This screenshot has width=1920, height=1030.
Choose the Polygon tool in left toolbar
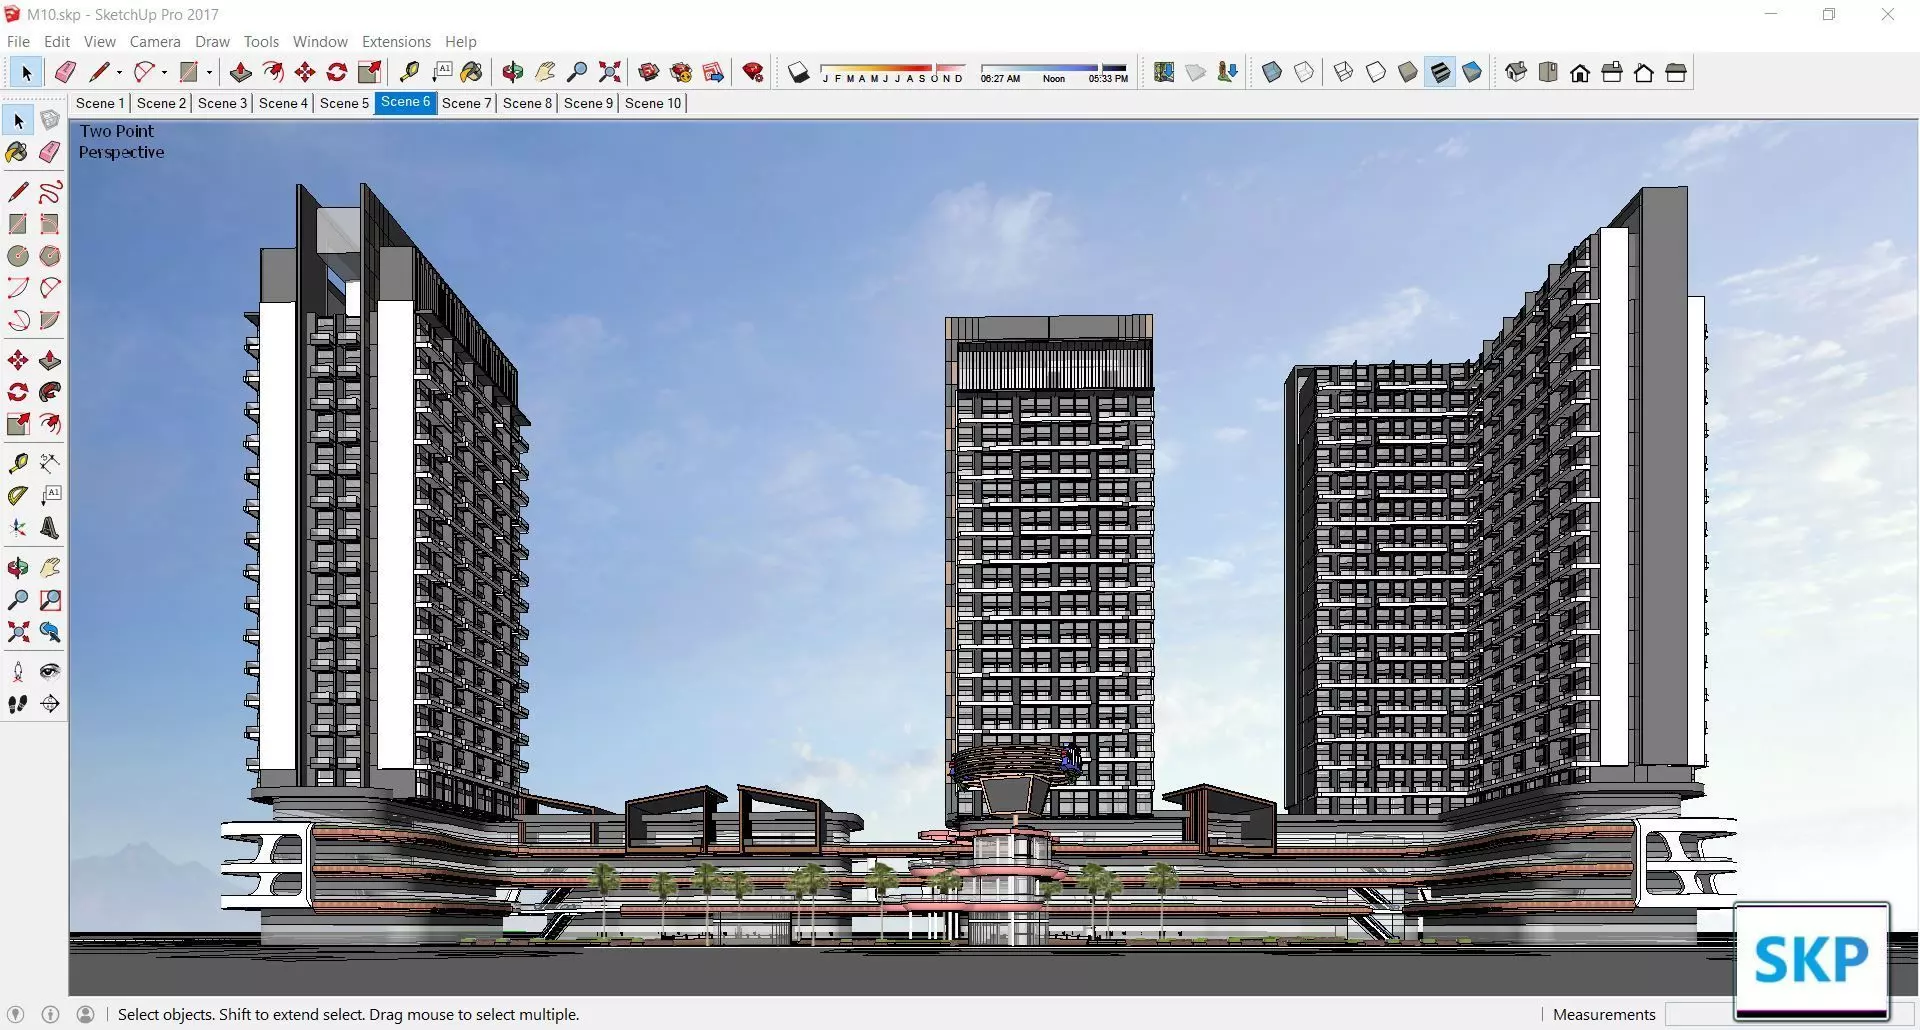(50, 256)
